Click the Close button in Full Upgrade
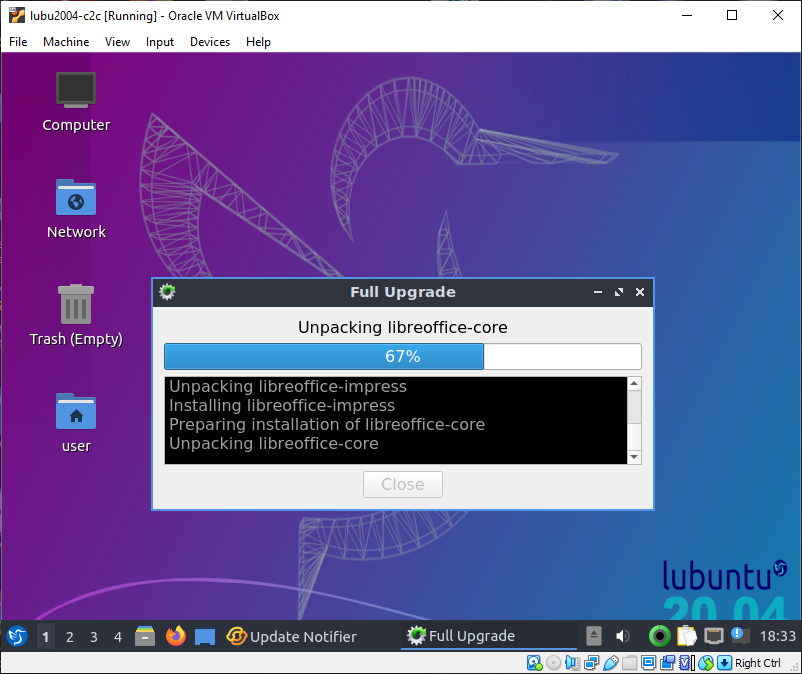This screenshot has height=674, width=802. (x=403, y=484)
